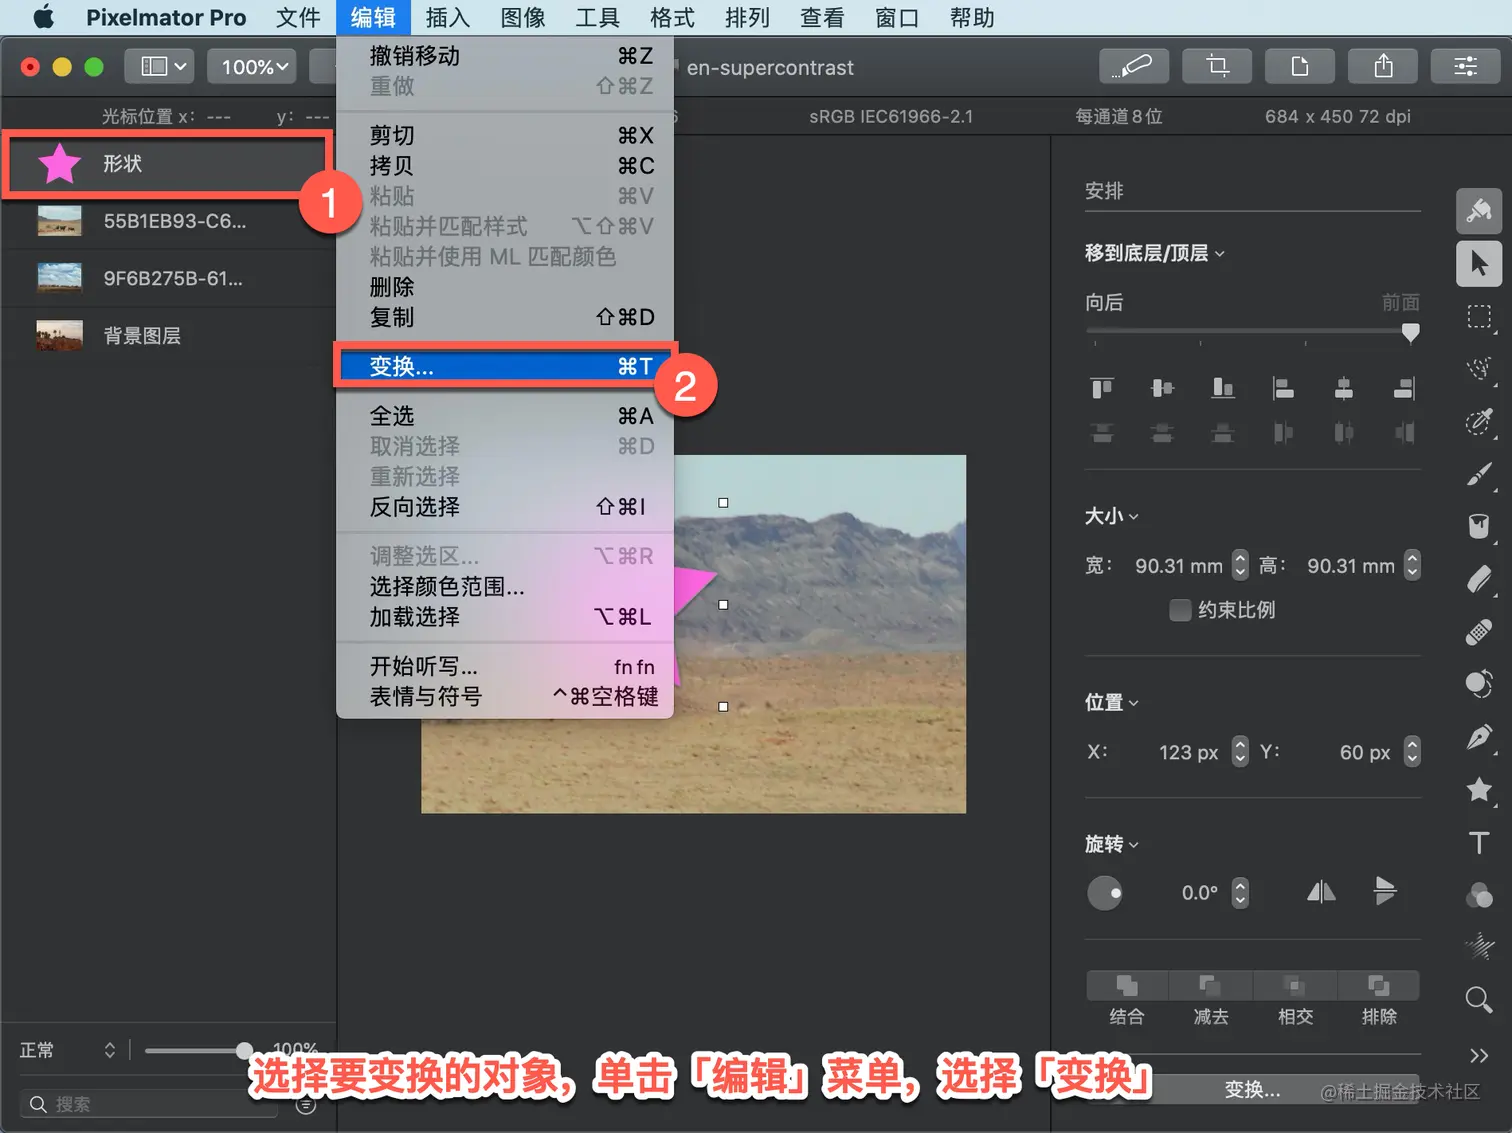Click the height (高) stepper arrows
Screen dimensions: 1512x1133
coord(1412,565)
